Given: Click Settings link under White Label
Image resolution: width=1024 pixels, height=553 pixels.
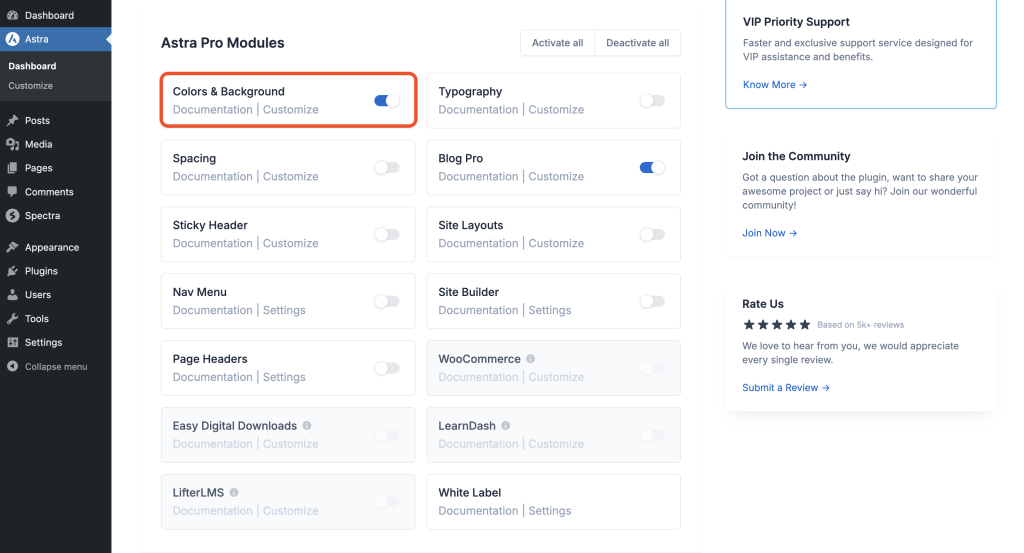Looking at the screenshot, I should pyautogui.click(x=550, y=511).
